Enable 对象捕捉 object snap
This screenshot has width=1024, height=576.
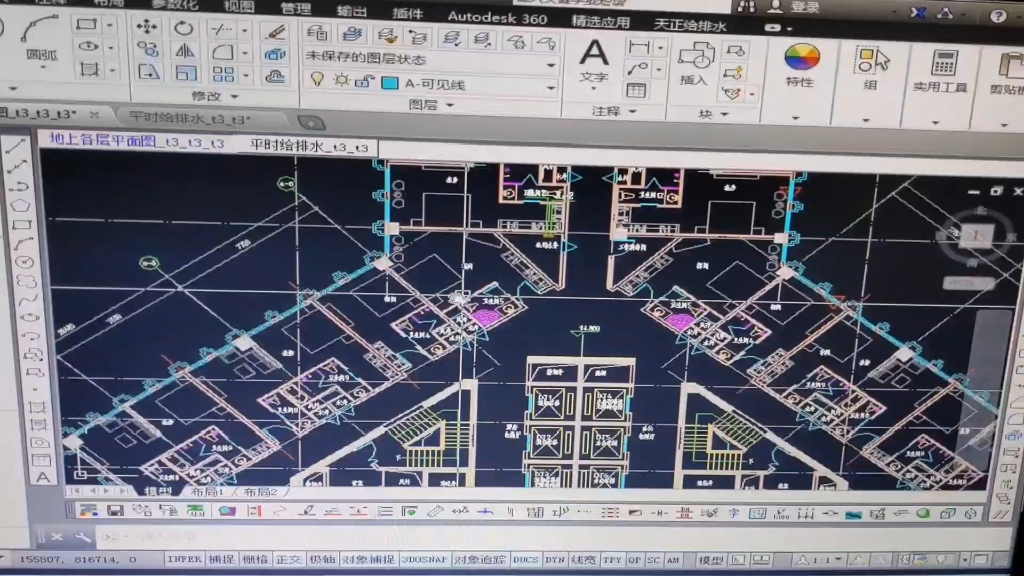[370, 562]
